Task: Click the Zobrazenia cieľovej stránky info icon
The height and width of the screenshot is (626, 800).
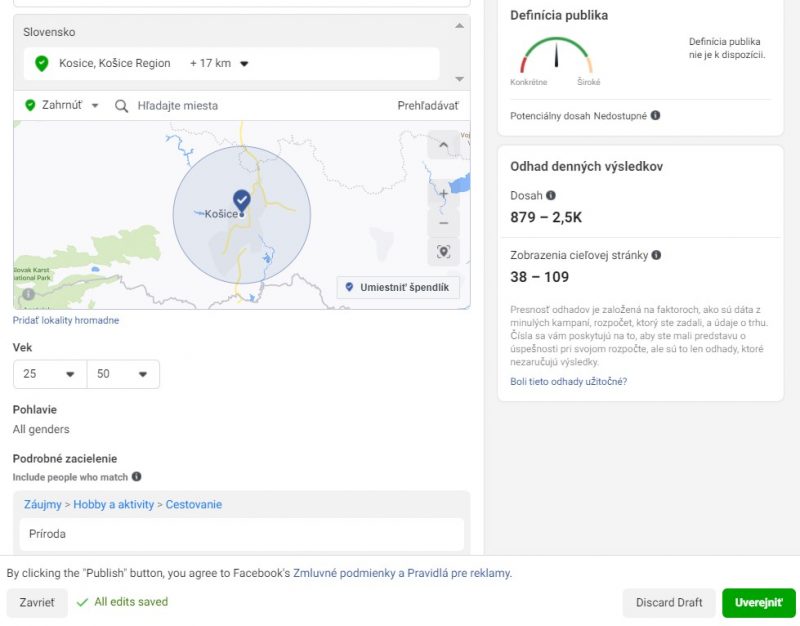Action: point(657,255)
